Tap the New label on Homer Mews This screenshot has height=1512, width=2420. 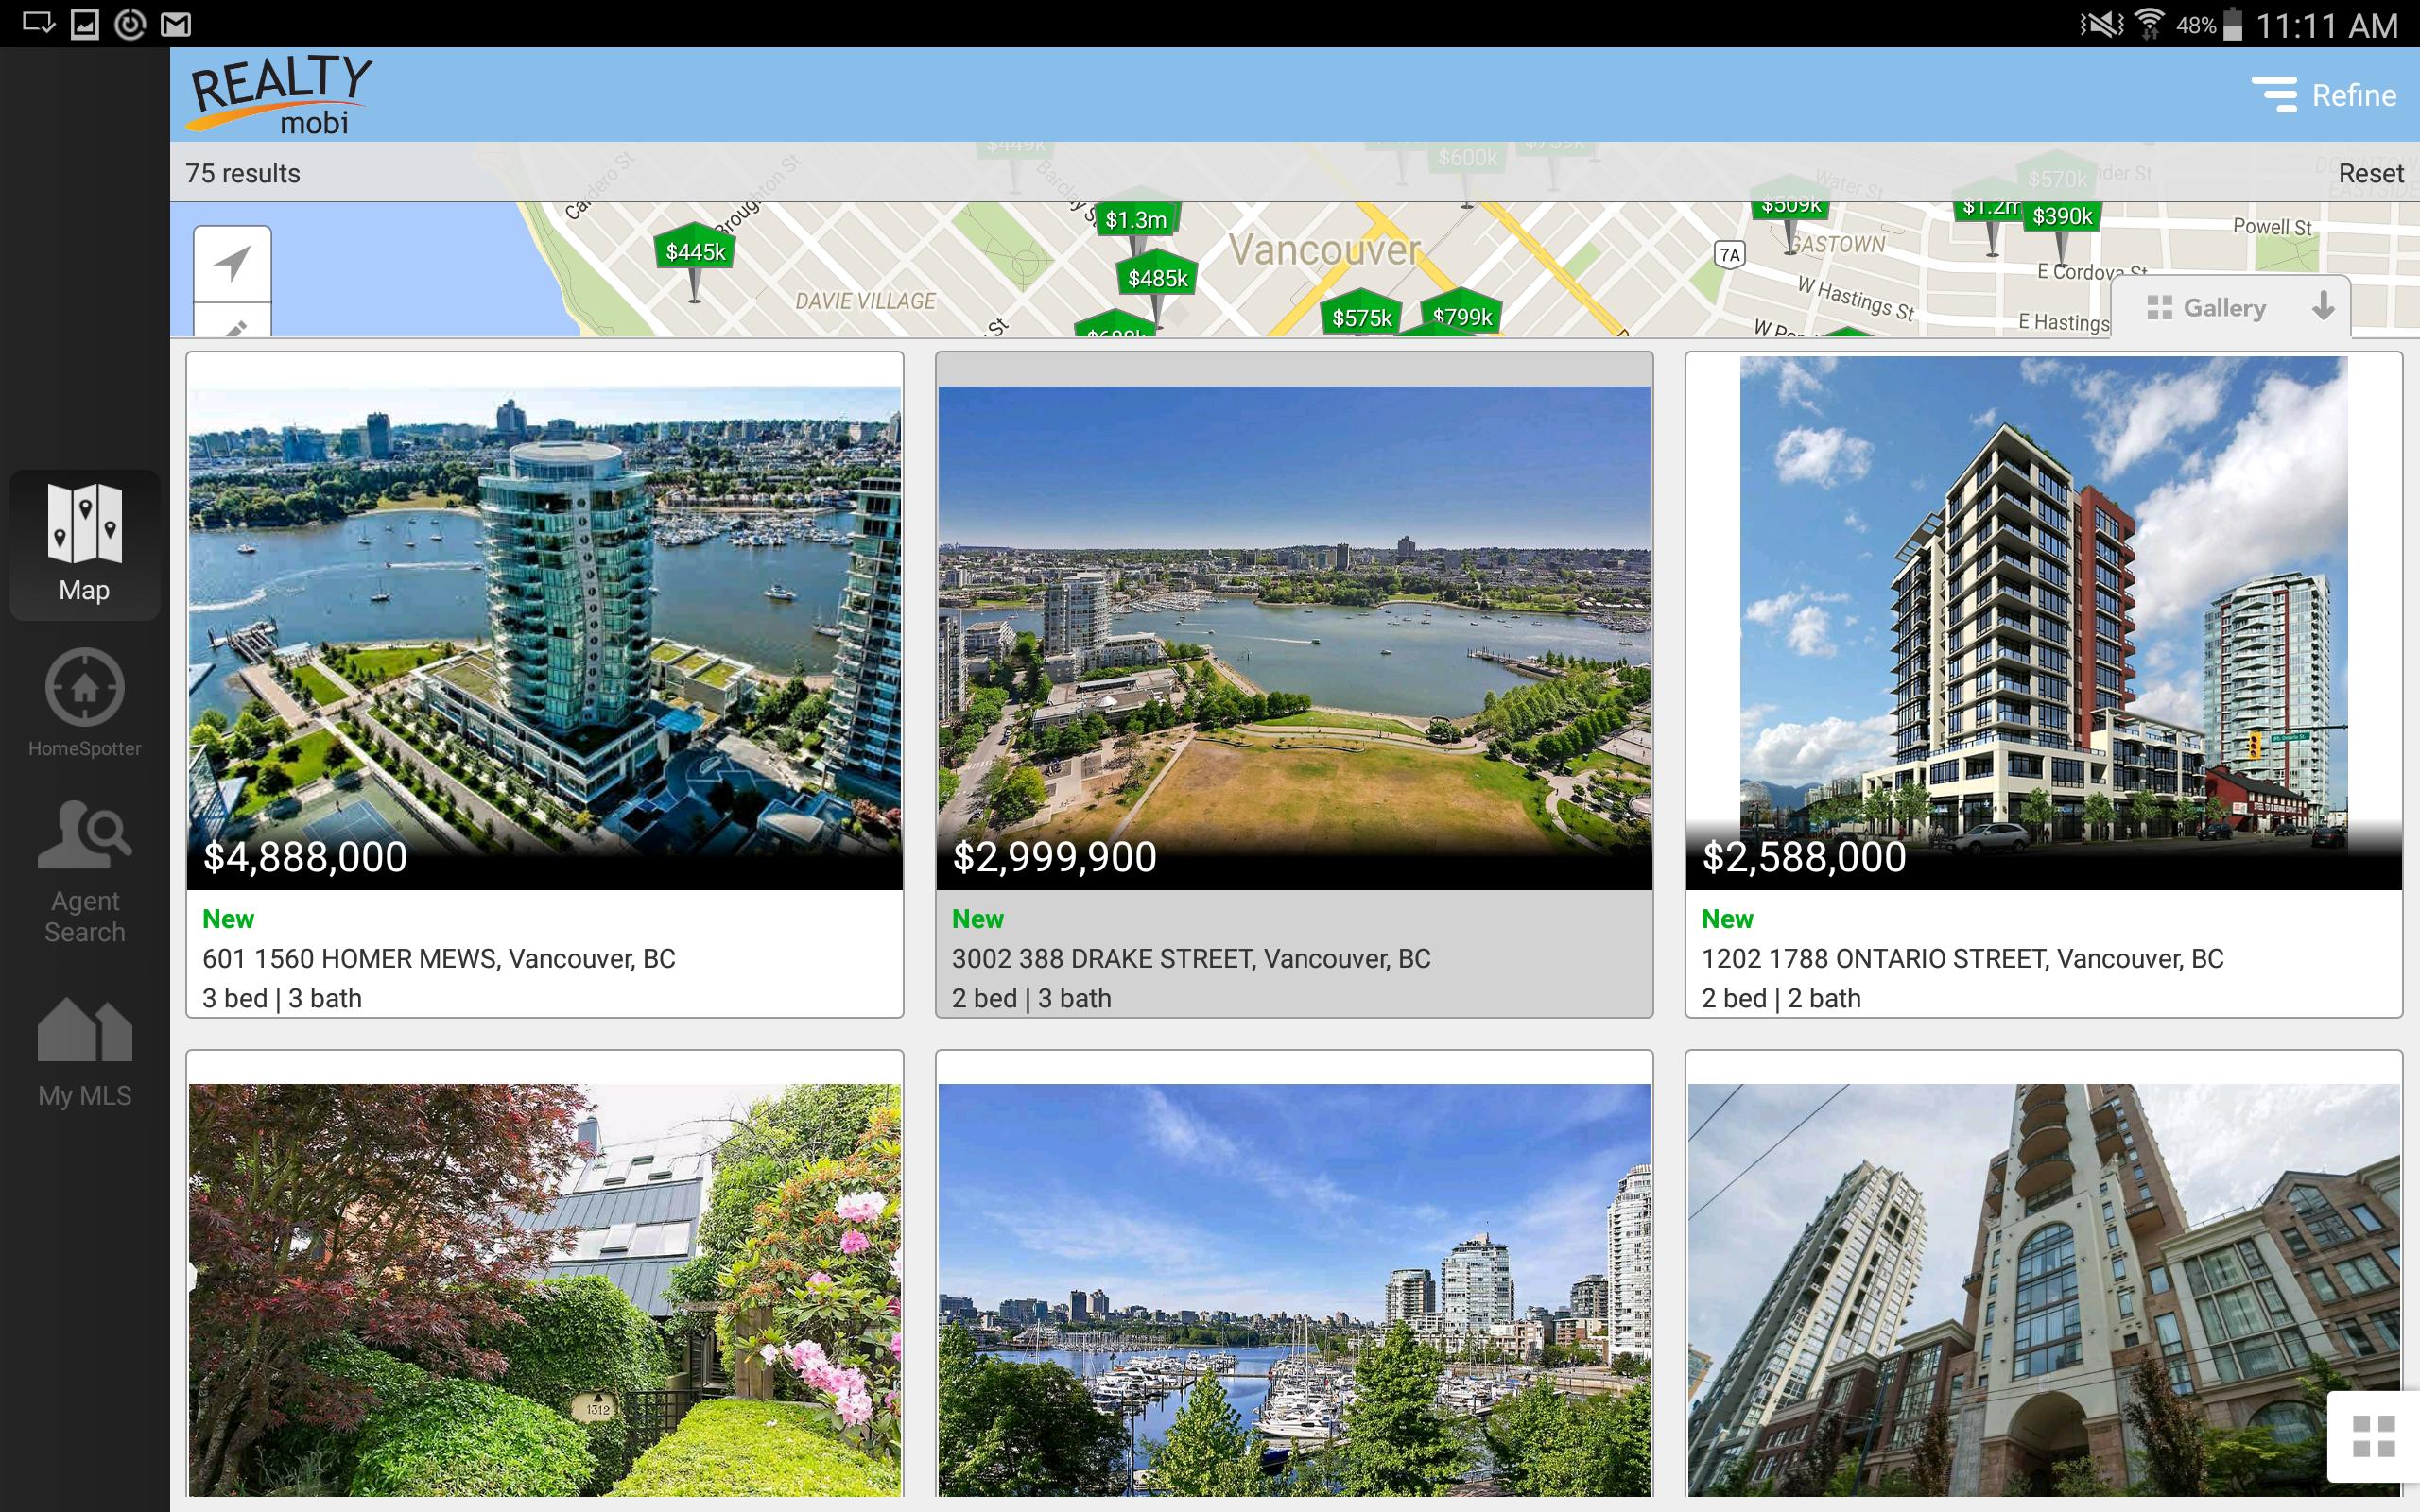[228, 918]
